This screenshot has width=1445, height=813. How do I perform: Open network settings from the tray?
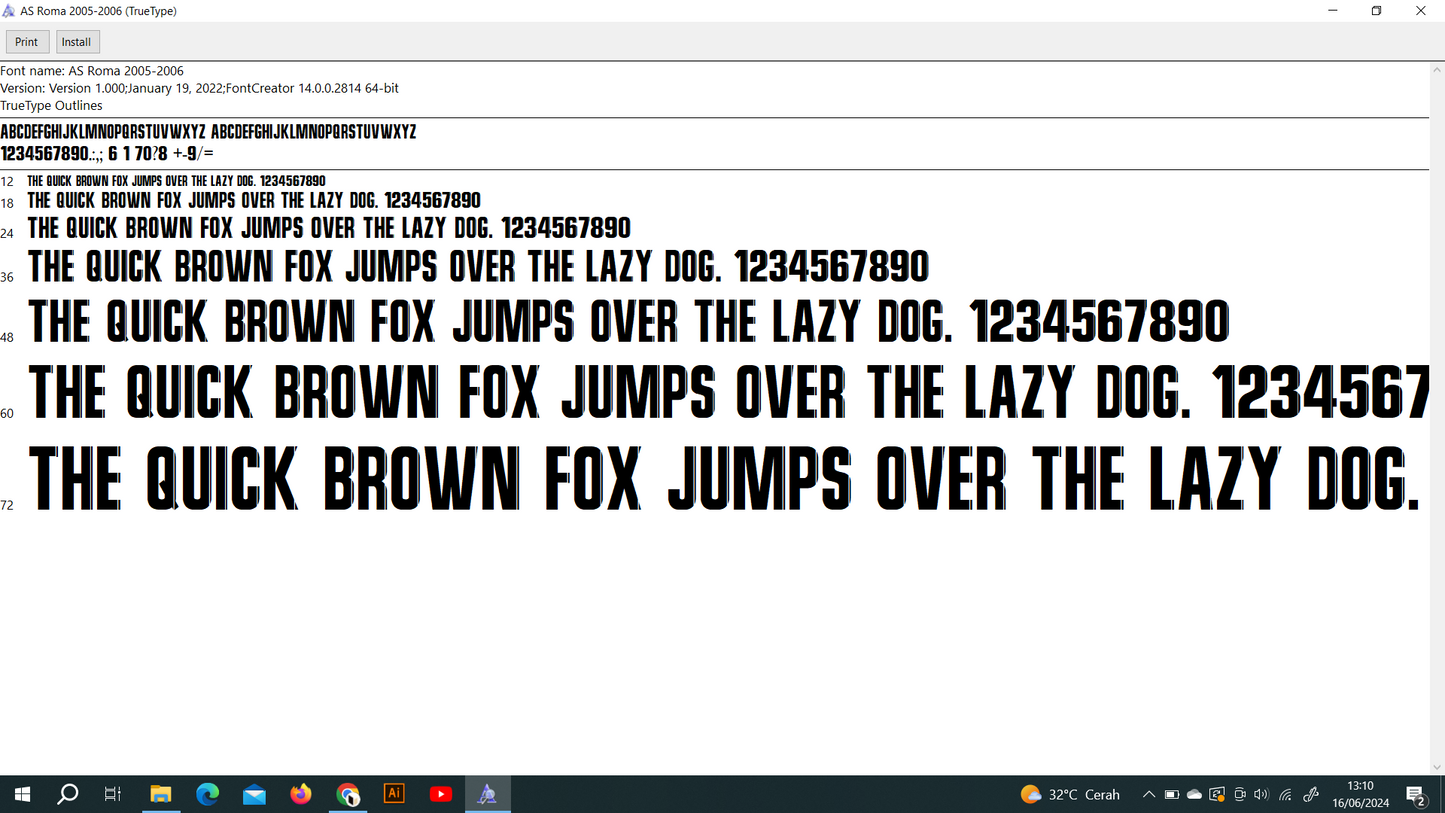[x=1286, y=794]
